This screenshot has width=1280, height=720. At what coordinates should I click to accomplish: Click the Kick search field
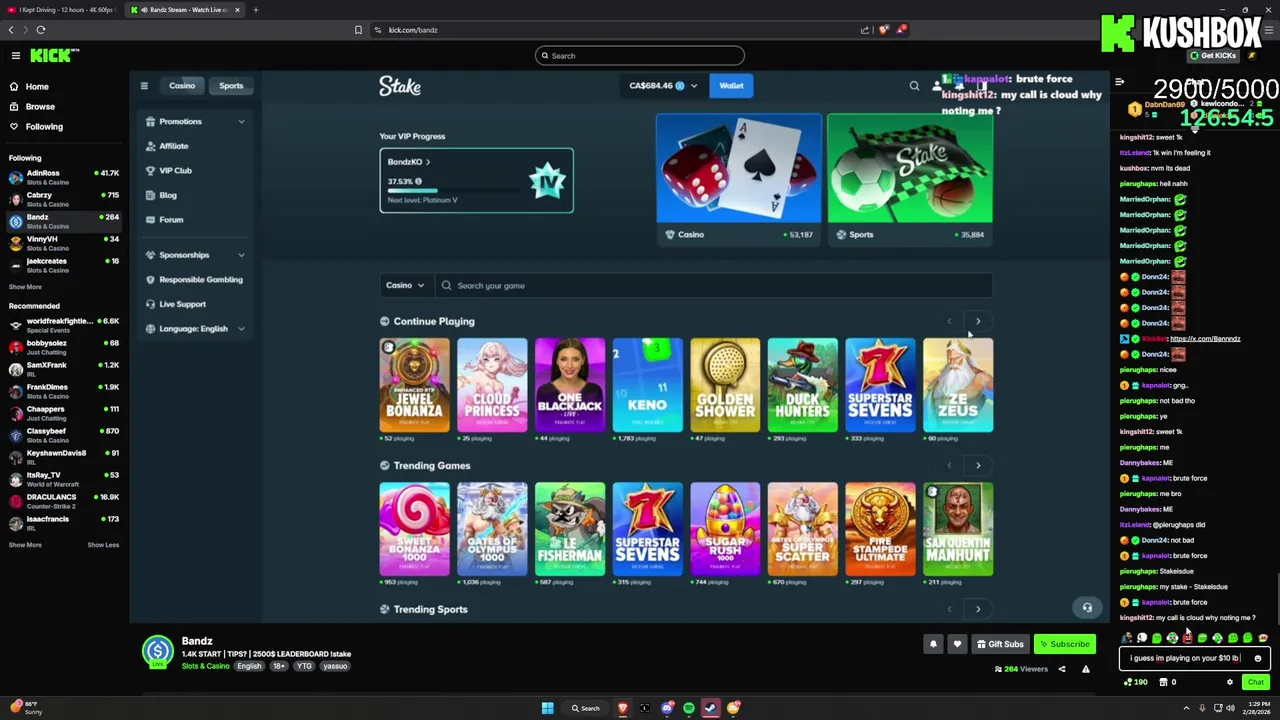coord(640,56)
